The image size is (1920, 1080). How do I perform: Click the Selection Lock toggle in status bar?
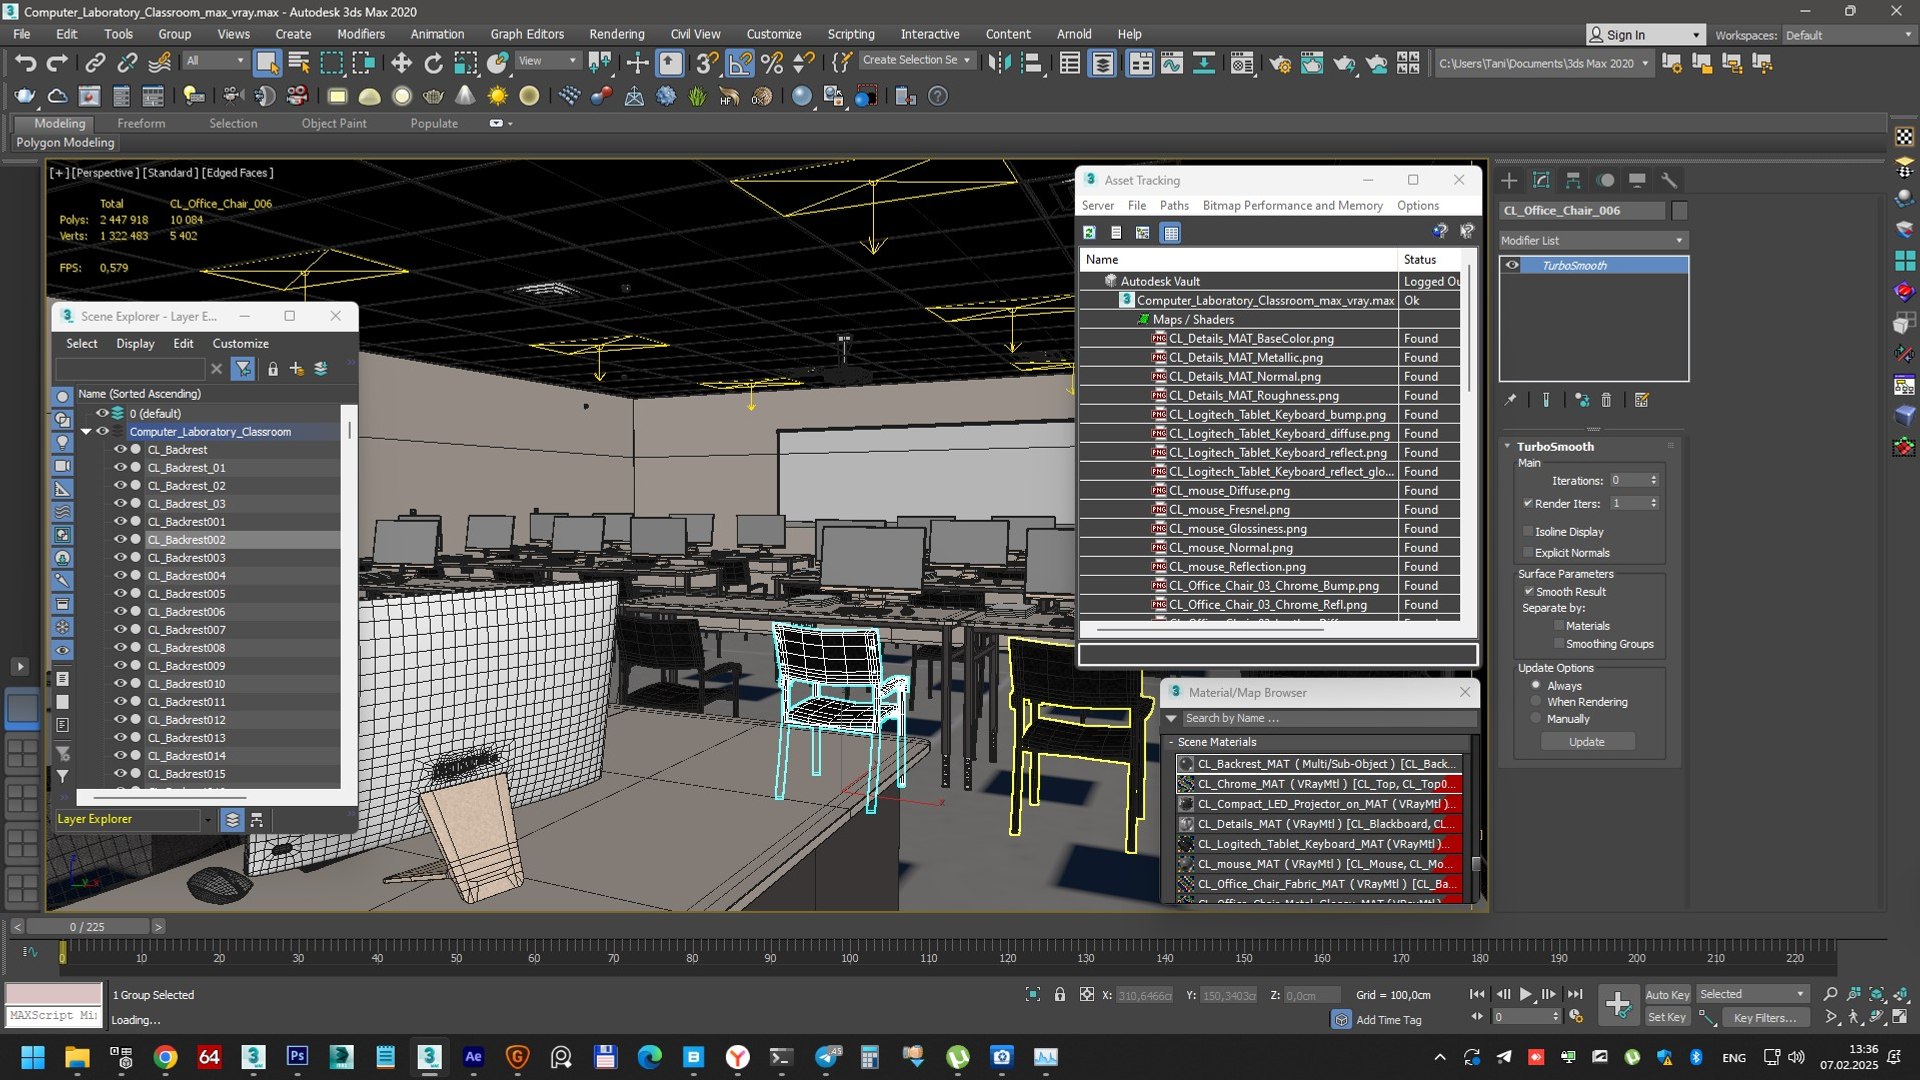tap(1059, 994)
